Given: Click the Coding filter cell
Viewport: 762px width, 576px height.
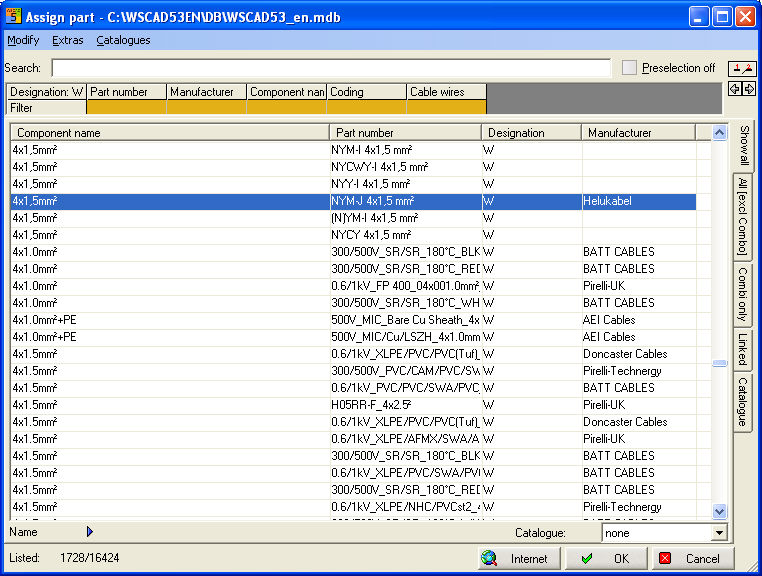Looking at the screenshot, I should (x=366, y=107).
